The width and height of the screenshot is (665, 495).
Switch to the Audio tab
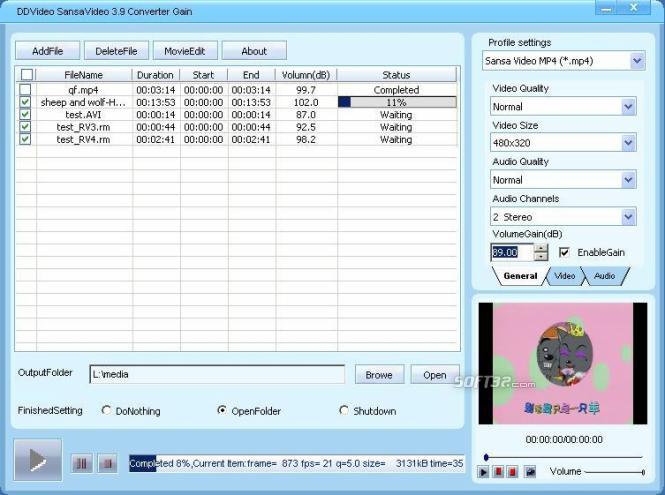tap(604, 276)
